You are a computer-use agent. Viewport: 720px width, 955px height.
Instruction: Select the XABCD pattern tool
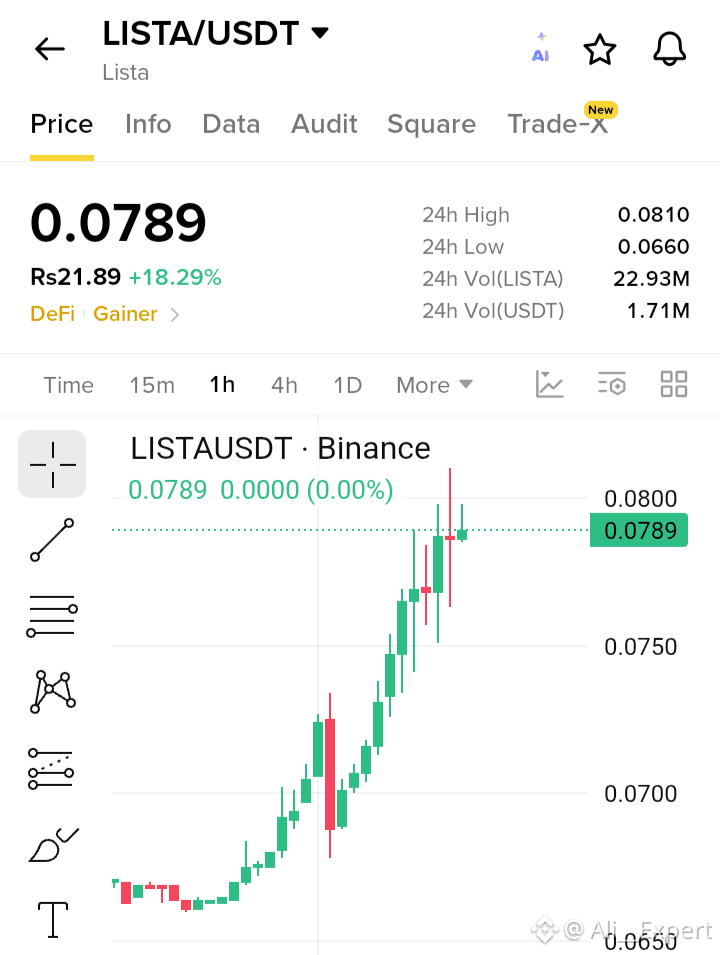(52, 691)
